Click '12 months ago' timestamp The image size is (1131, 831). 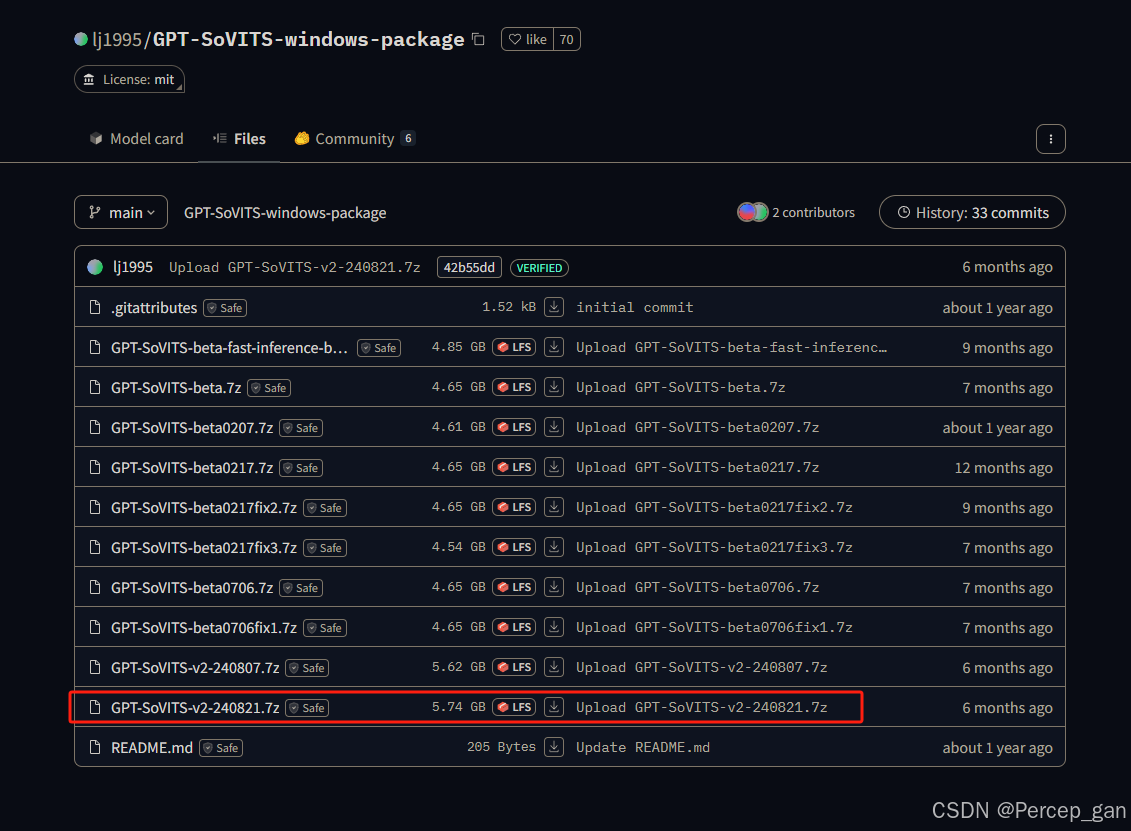1003,468
